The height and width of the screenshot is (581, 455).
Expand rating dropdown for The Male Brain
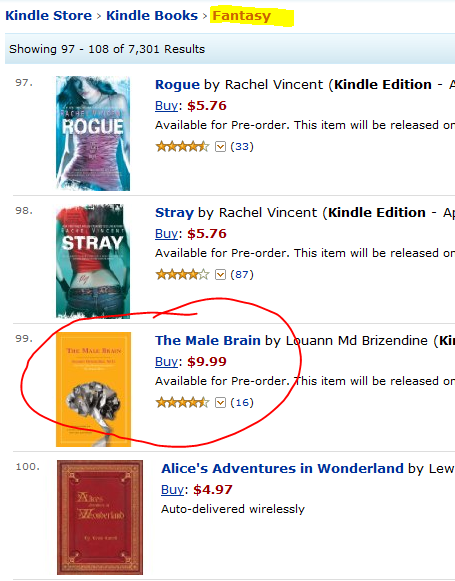(x=220, y=402)
